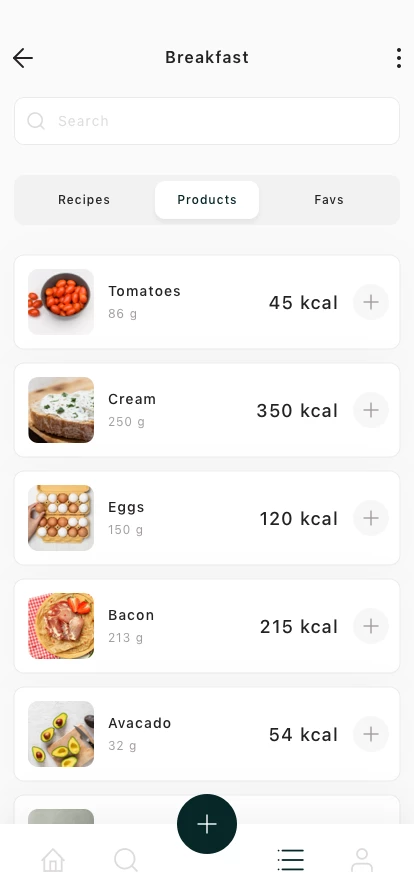Open the search icon in bottom navigation

(126, 859)
